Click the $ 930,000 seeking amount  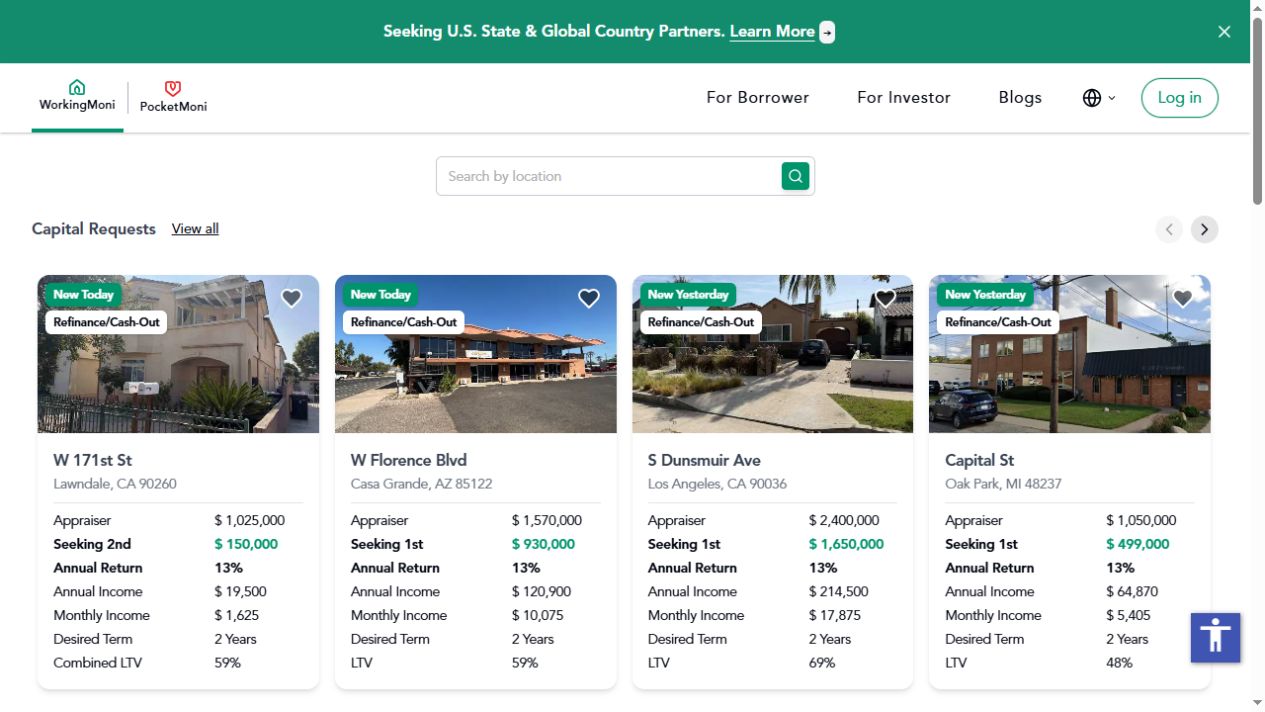click(543, 544)
